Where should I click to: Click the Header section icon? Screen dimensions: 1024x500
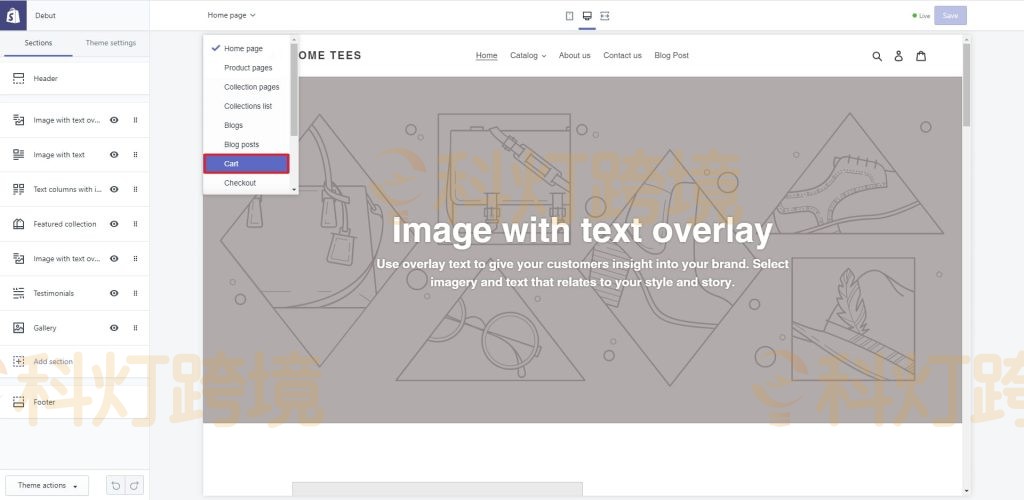tap(18, 78)
